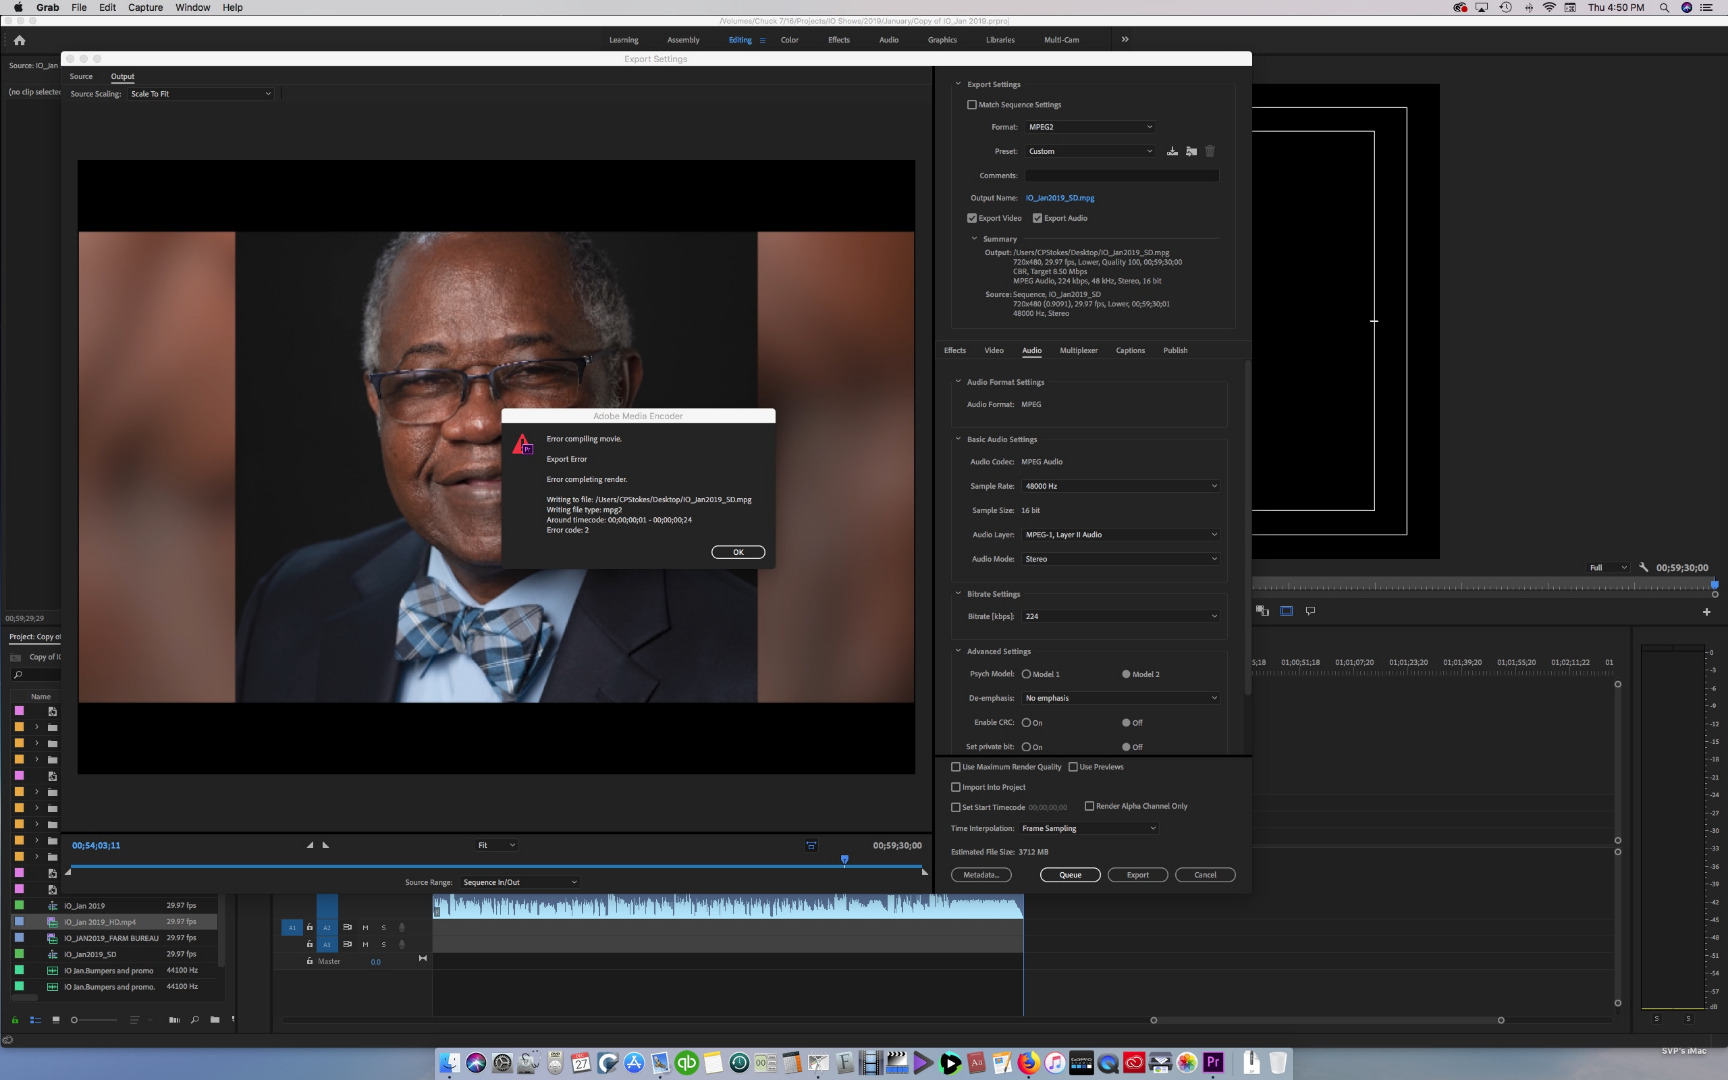Set In point in export preview

tap(310, 845)
